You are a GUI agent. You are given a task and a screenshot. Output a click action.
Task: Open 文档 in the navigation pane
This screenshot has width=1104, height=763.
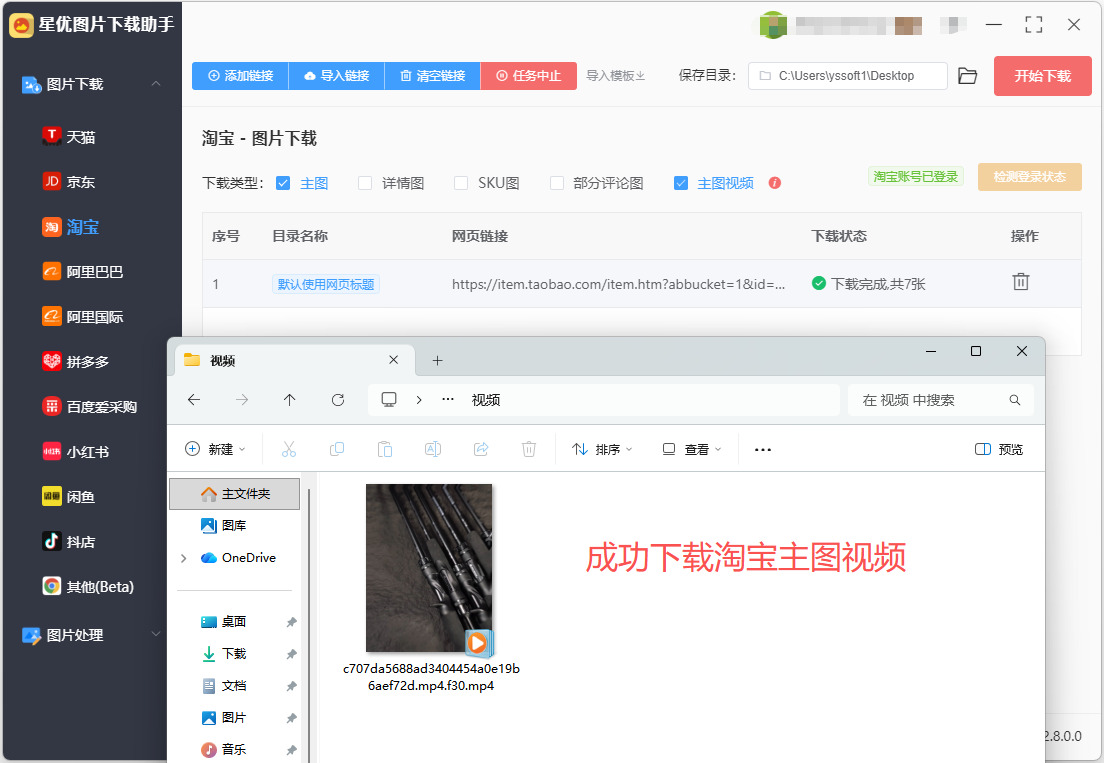224,686
